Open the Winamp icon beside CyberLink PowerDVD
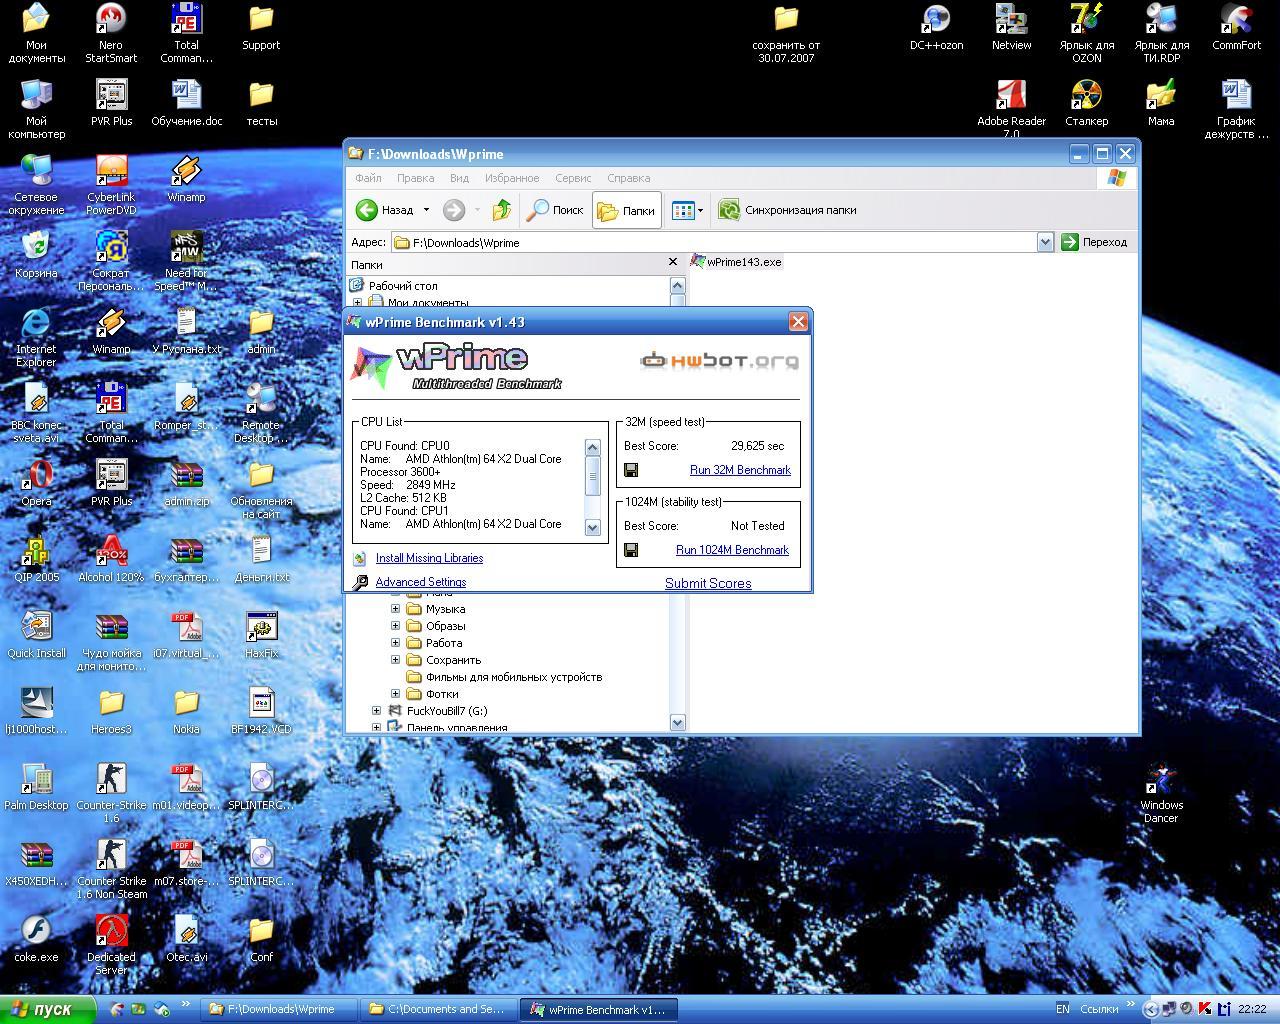Screen dimensions: 1280x1024 tap(186, 180)
